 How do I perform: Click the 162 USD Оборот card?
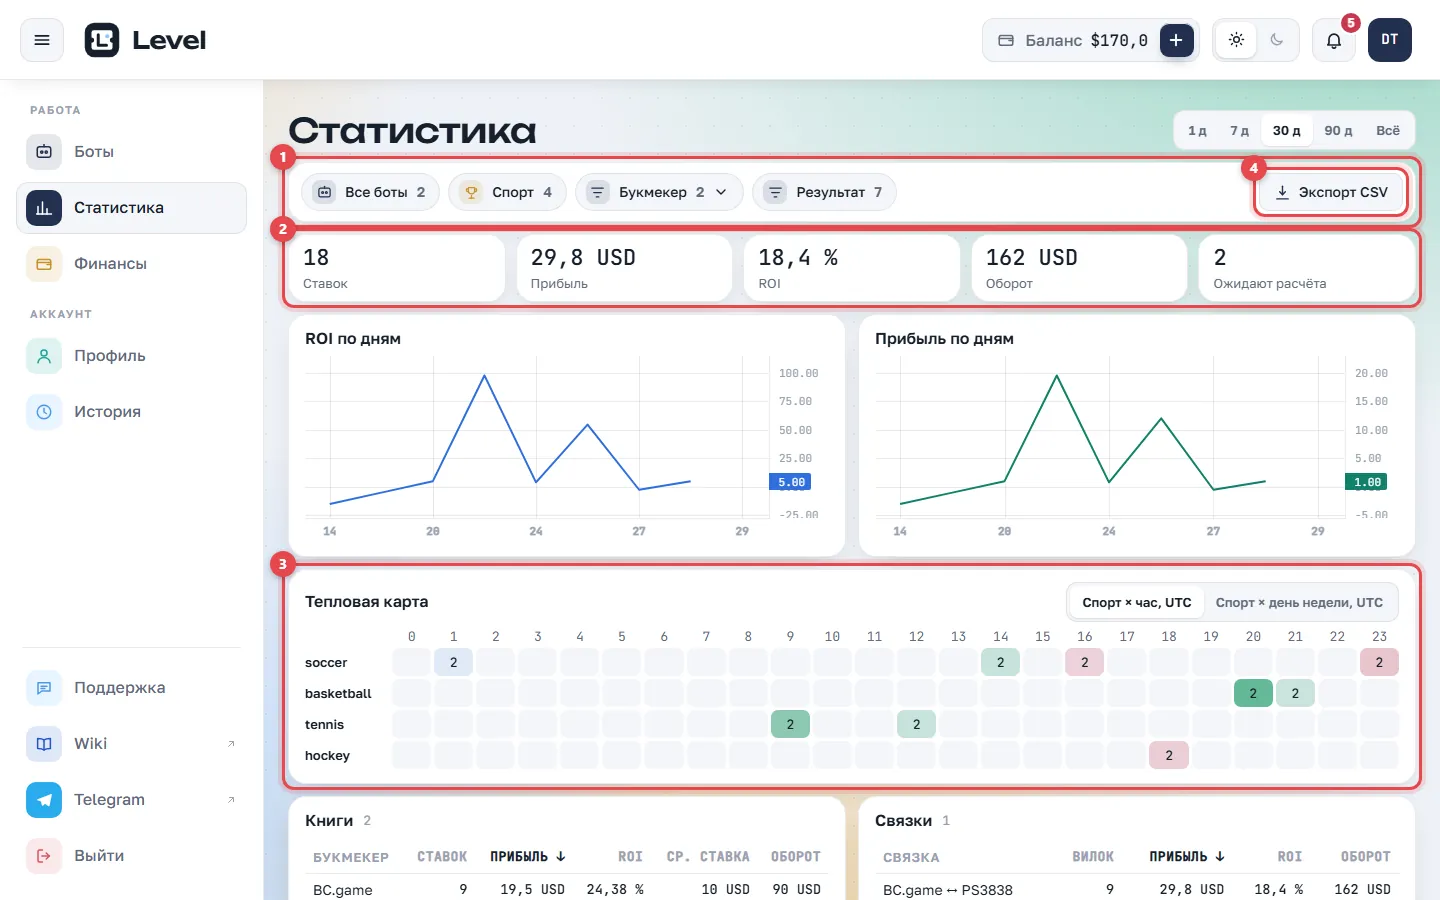click(x=1080, y=268)
